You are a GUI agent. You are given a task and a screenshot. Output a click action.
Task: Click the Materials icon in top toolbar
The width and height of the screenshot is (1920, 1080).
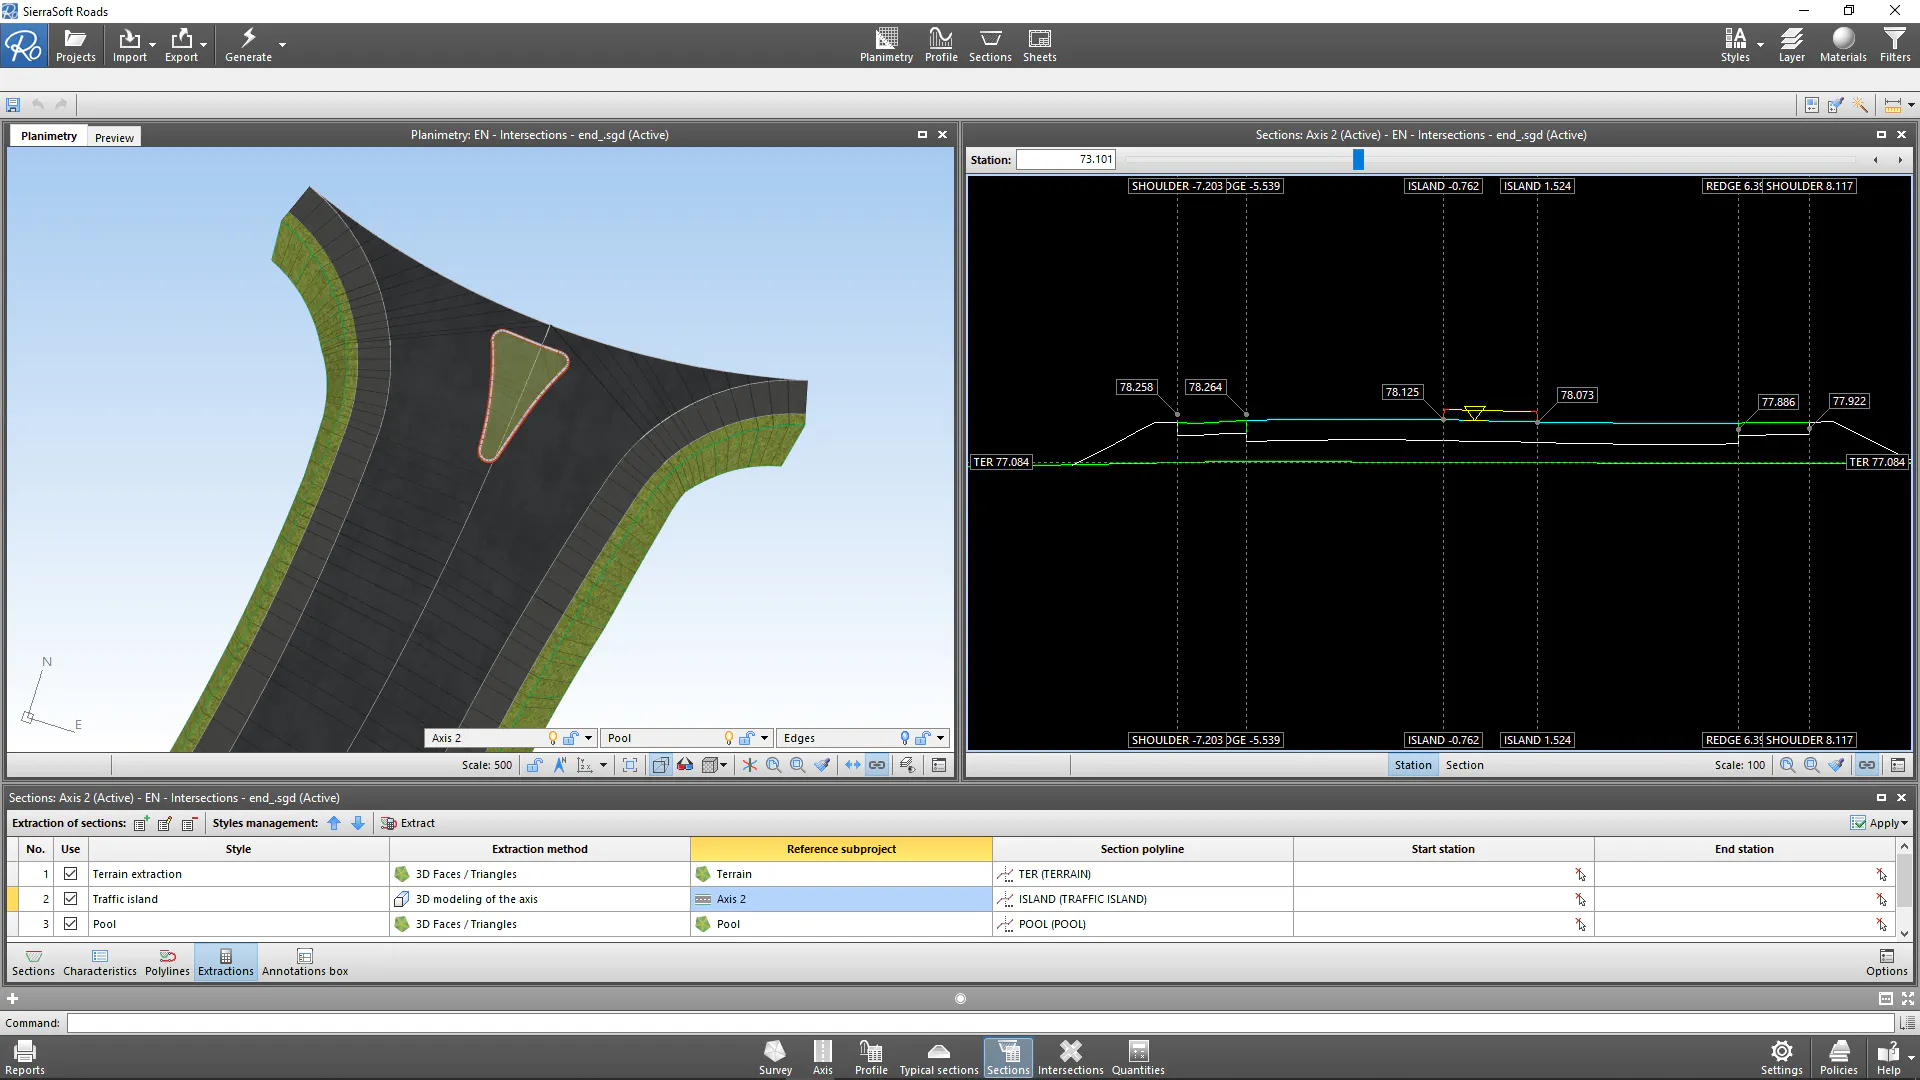coord(1843,45)
